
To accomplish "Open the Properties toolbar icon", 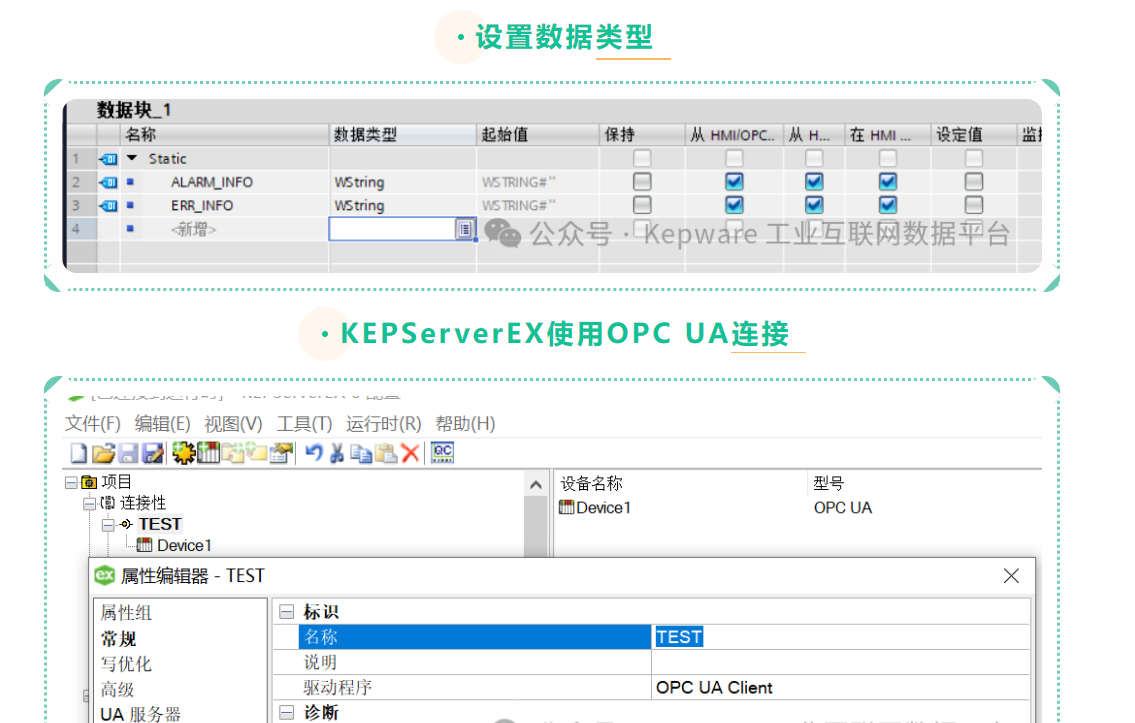I will [x=282, y=453].
